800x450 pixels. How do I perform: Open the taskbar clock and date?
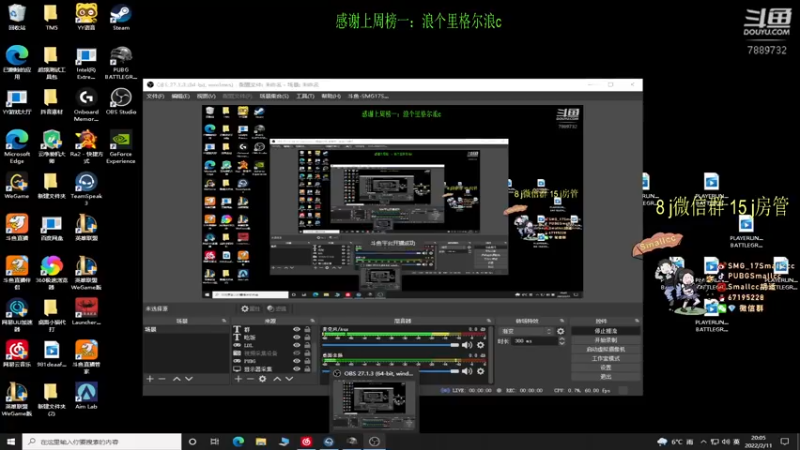(x=758, y=441)
